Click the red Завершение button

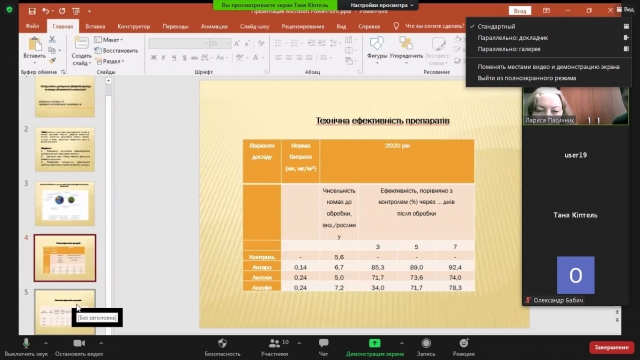tap(611, 347)
